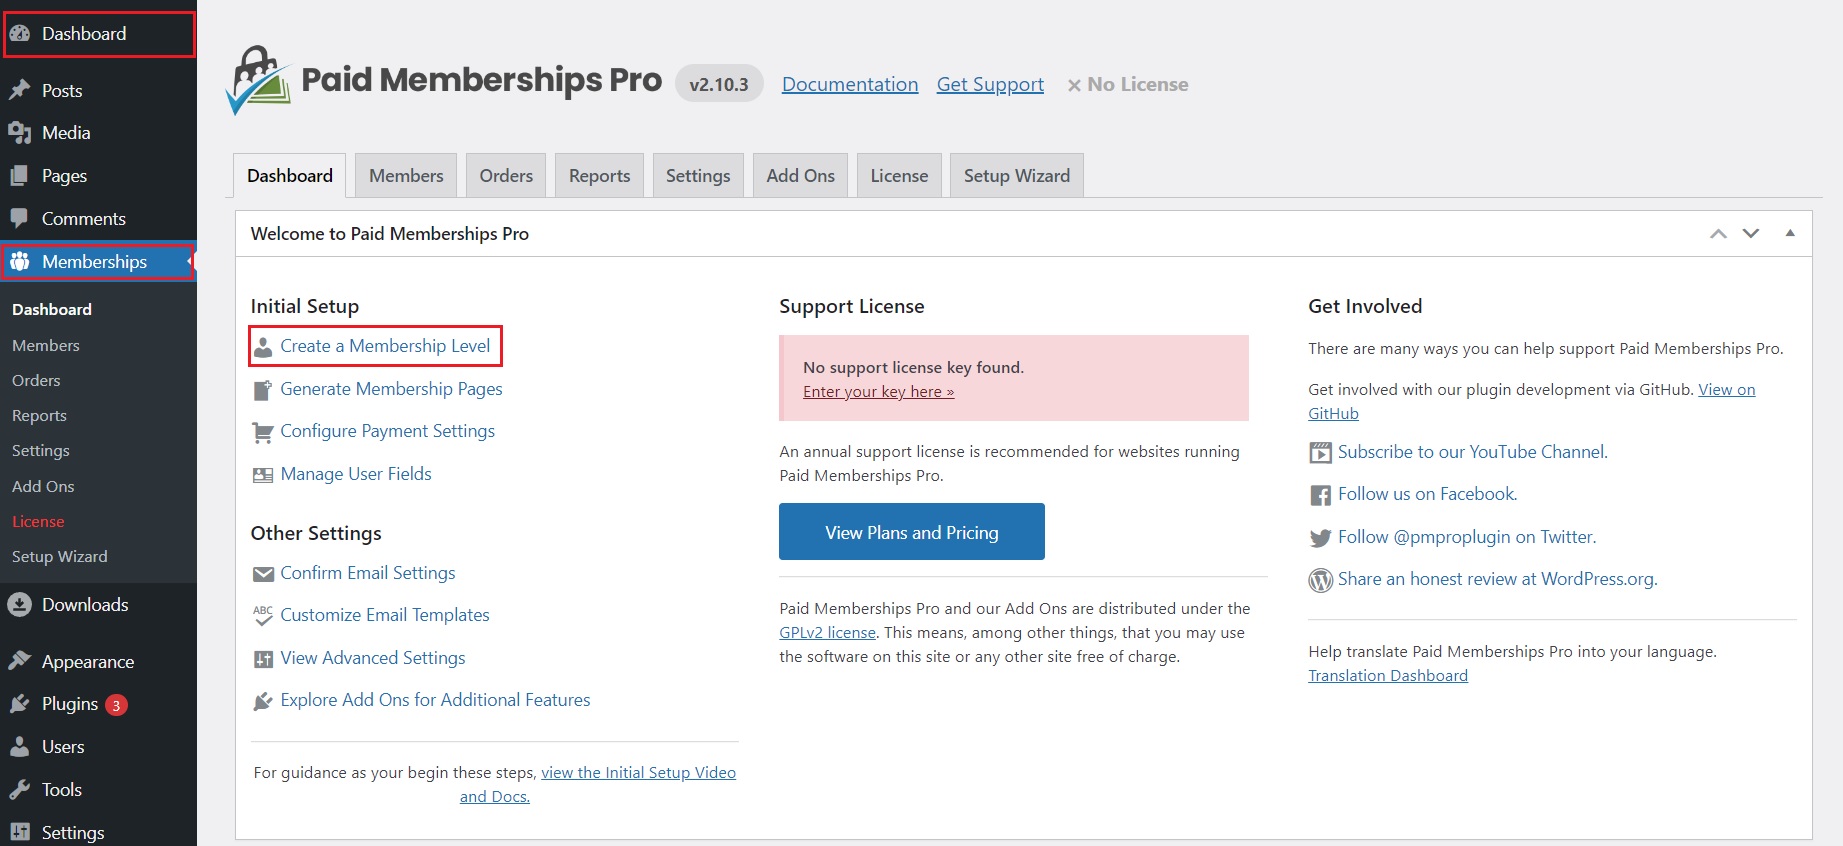Image resolution: width=1843 pixels, height=846 pixels.
Task: Open Reports in Memberships submenu
Action: [39, 415]
